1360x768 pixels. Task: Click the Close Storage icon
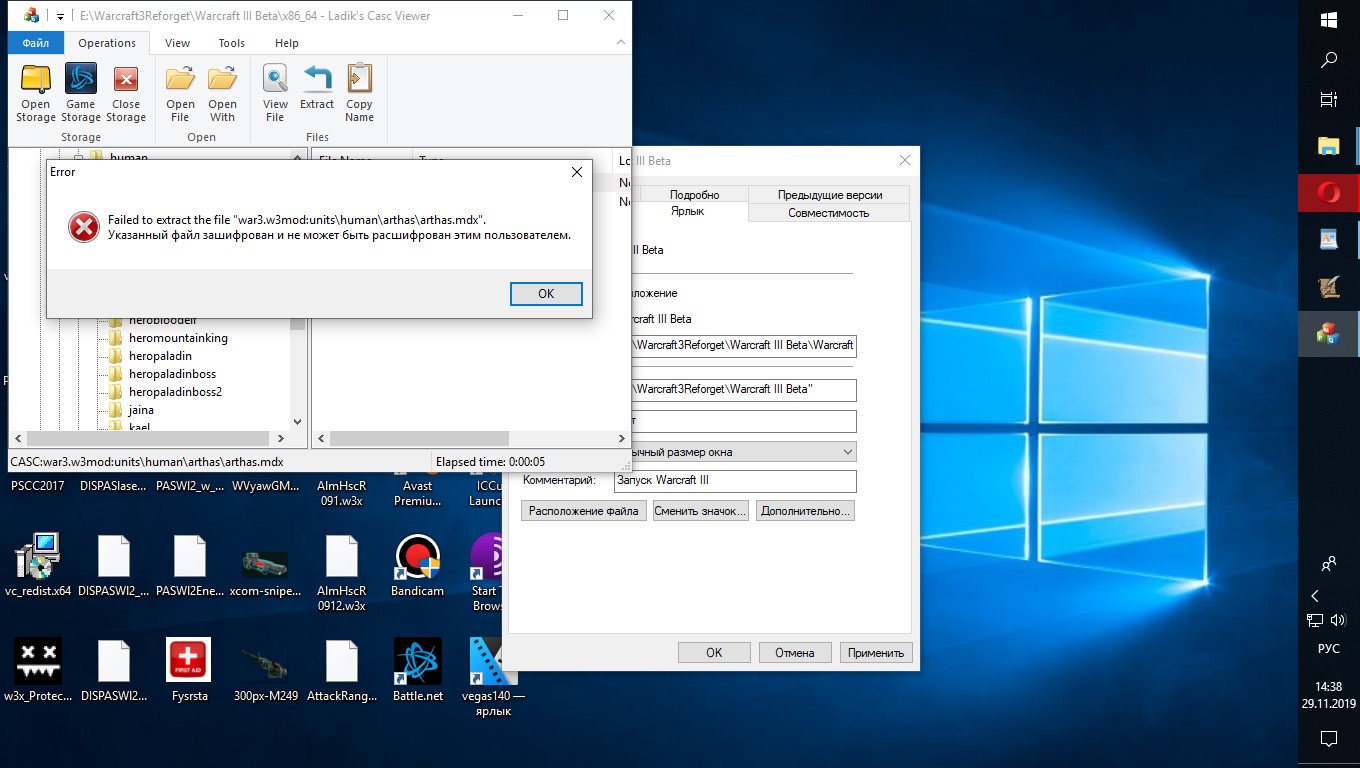pyautogui.click(x=126, y=92)
